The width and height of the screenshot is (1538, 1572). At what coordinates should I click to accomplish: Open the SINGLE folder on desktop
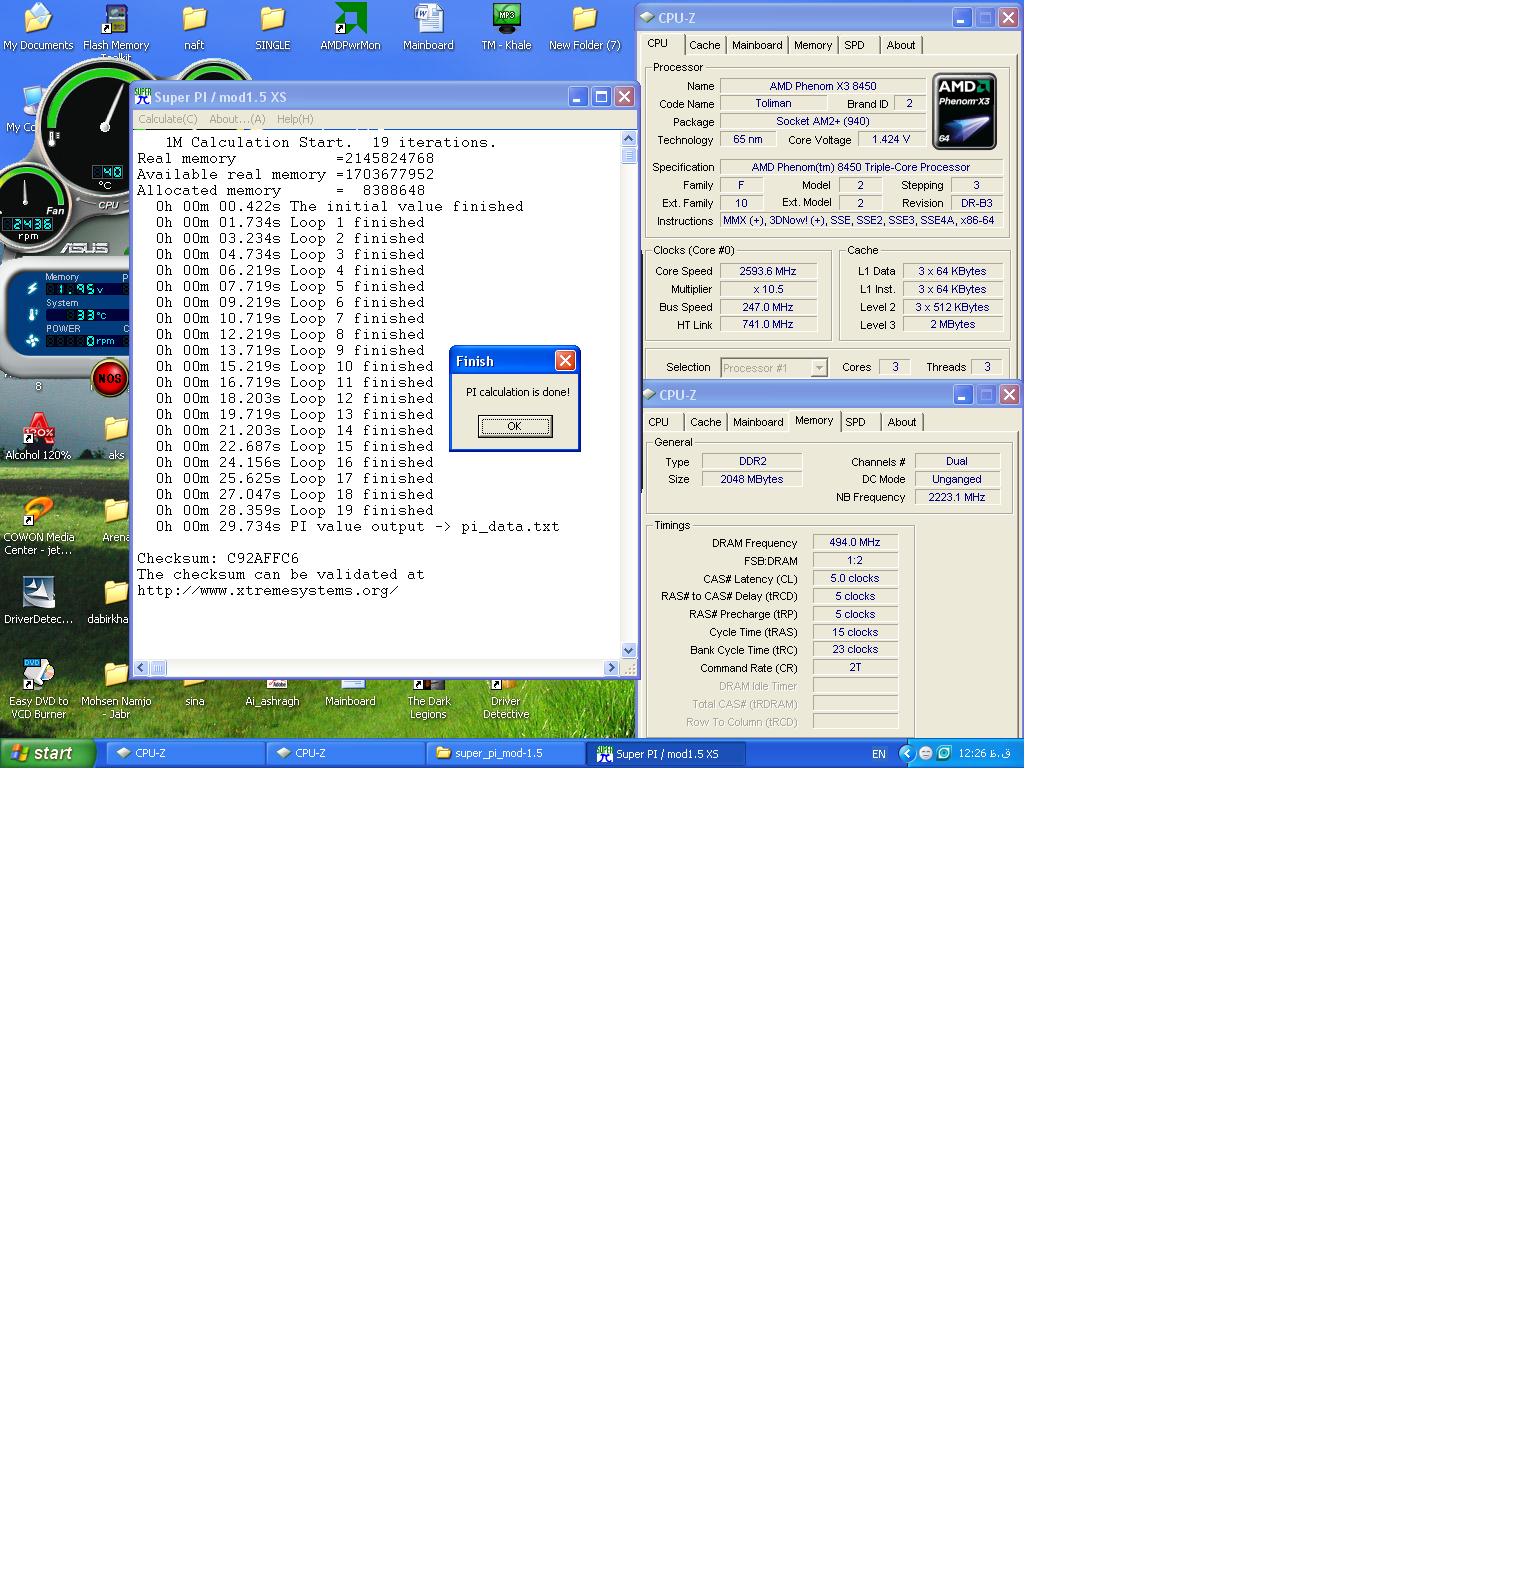(272, 19)
